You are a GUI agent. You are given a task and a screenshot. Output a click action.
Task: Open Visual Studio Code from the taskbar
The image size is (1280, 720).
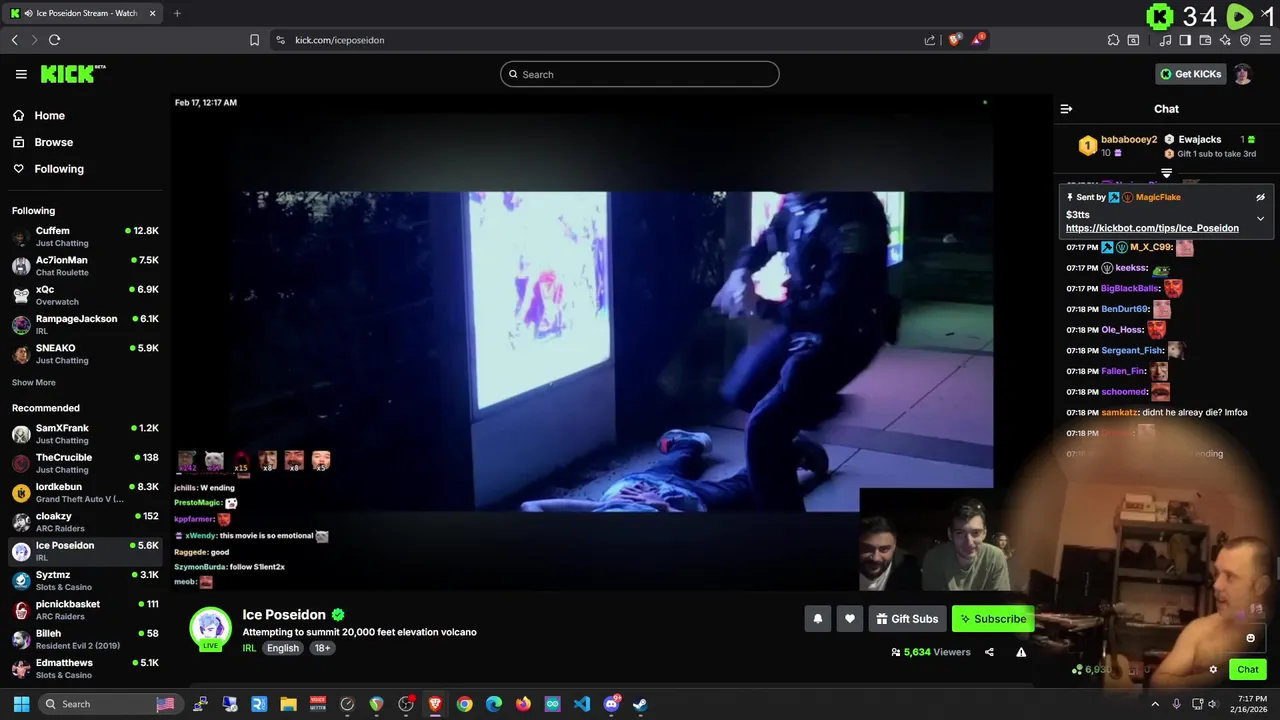(582, 704)
